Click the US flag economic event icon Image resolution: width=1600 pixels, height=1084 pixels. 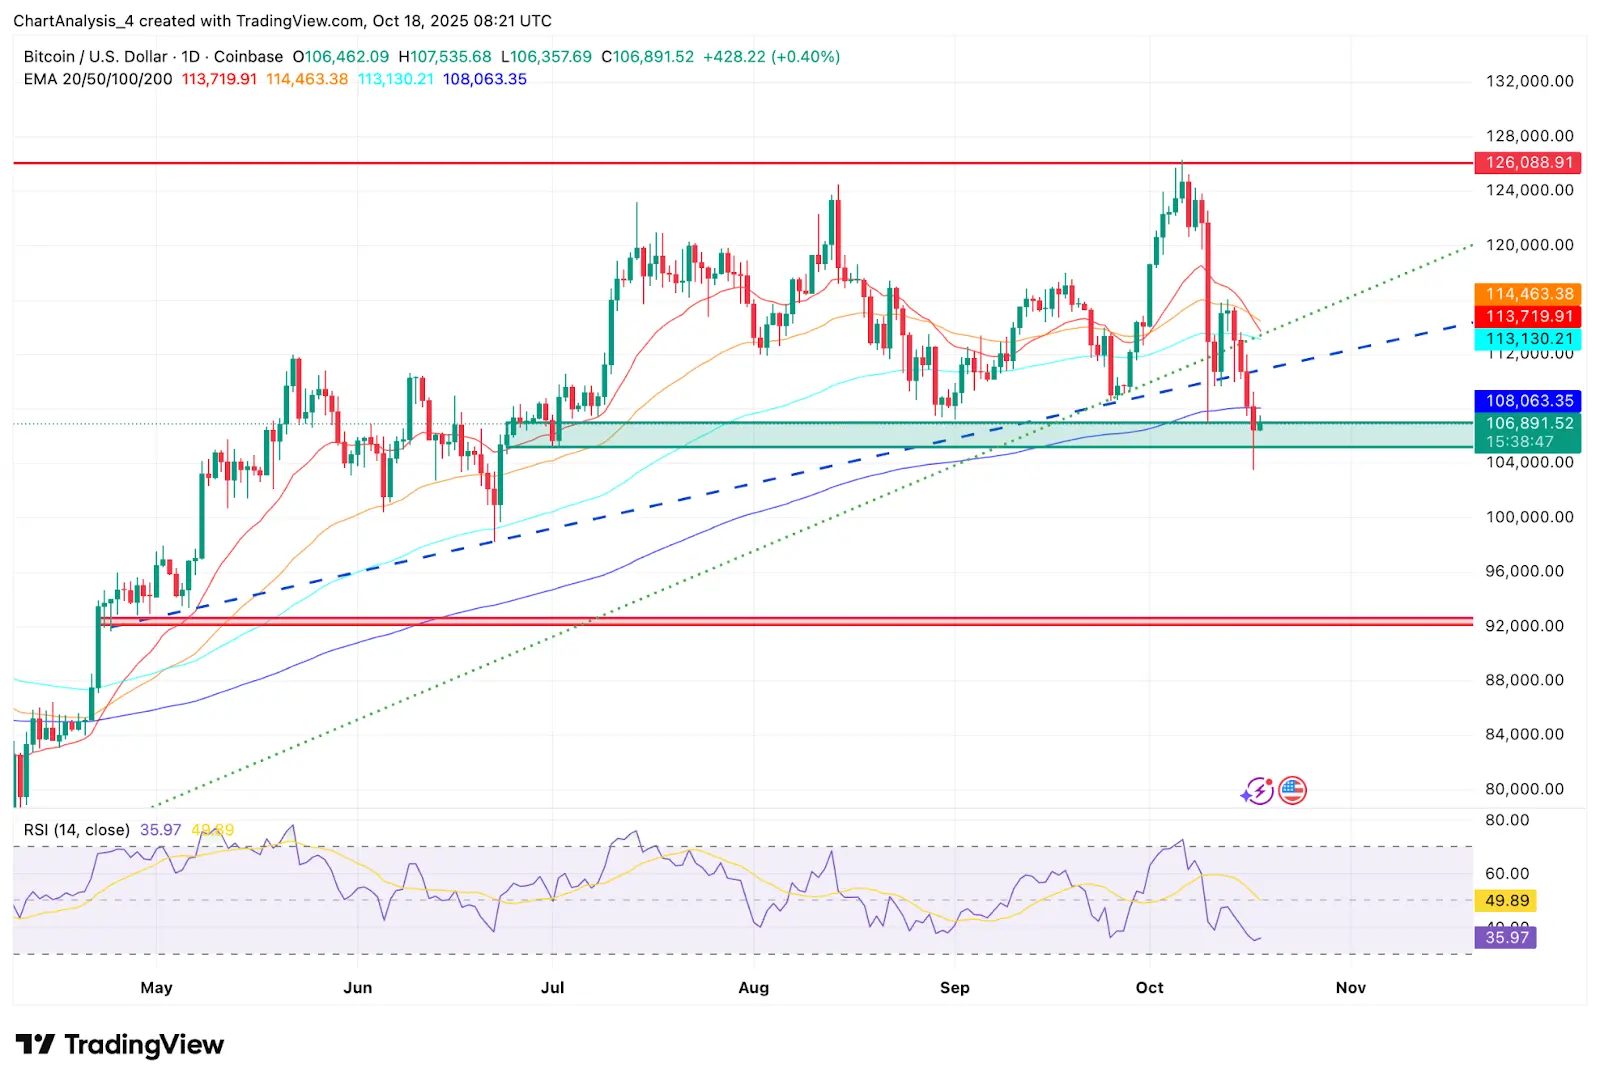click(1292, 791)
